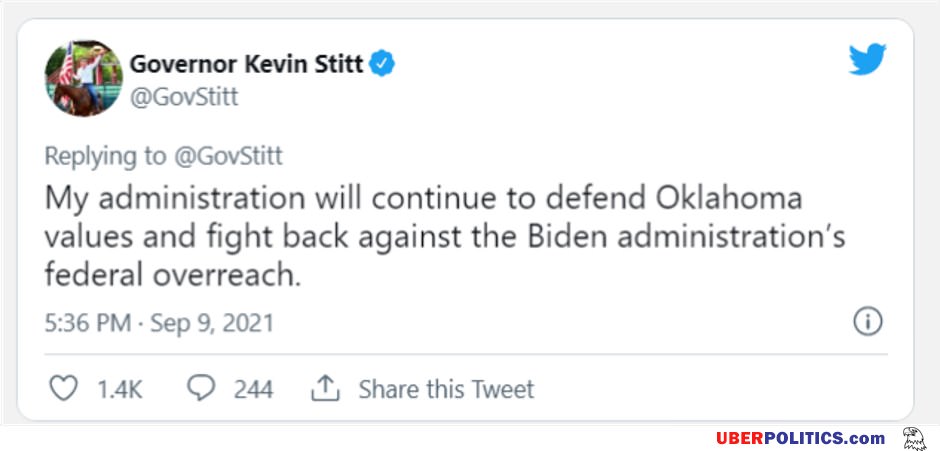Click the eagle icon beside UBERPOLITICS.com

pyautogui.click(x=913, y=438)
